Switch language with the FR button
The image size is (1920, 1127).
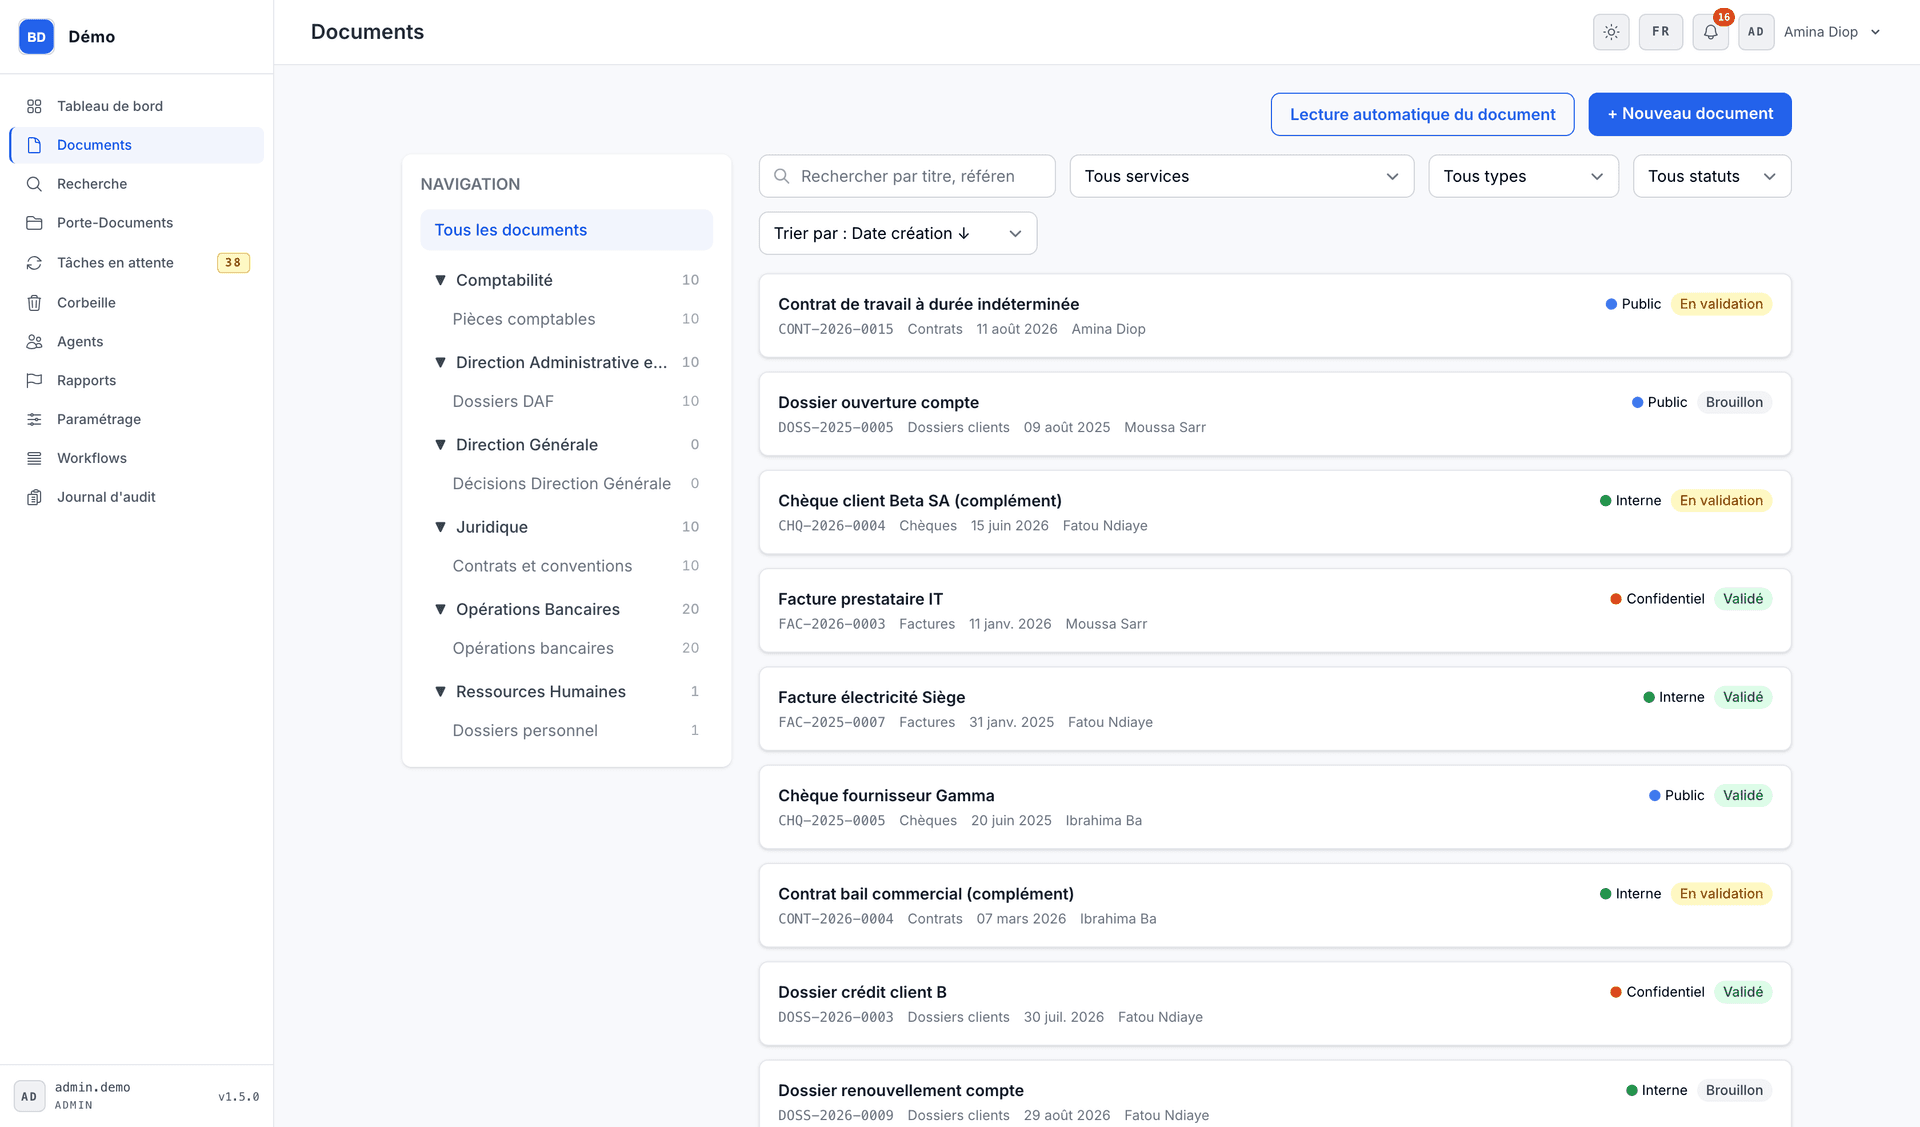point(1661,32)
